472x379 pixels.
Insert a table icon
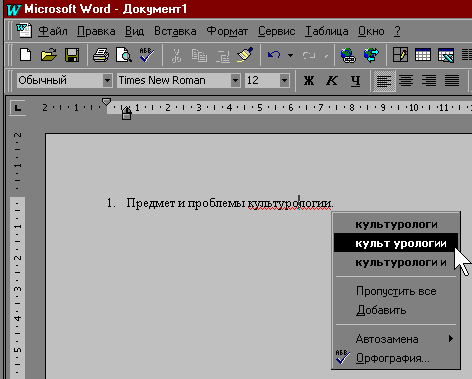tap(423, 55)
